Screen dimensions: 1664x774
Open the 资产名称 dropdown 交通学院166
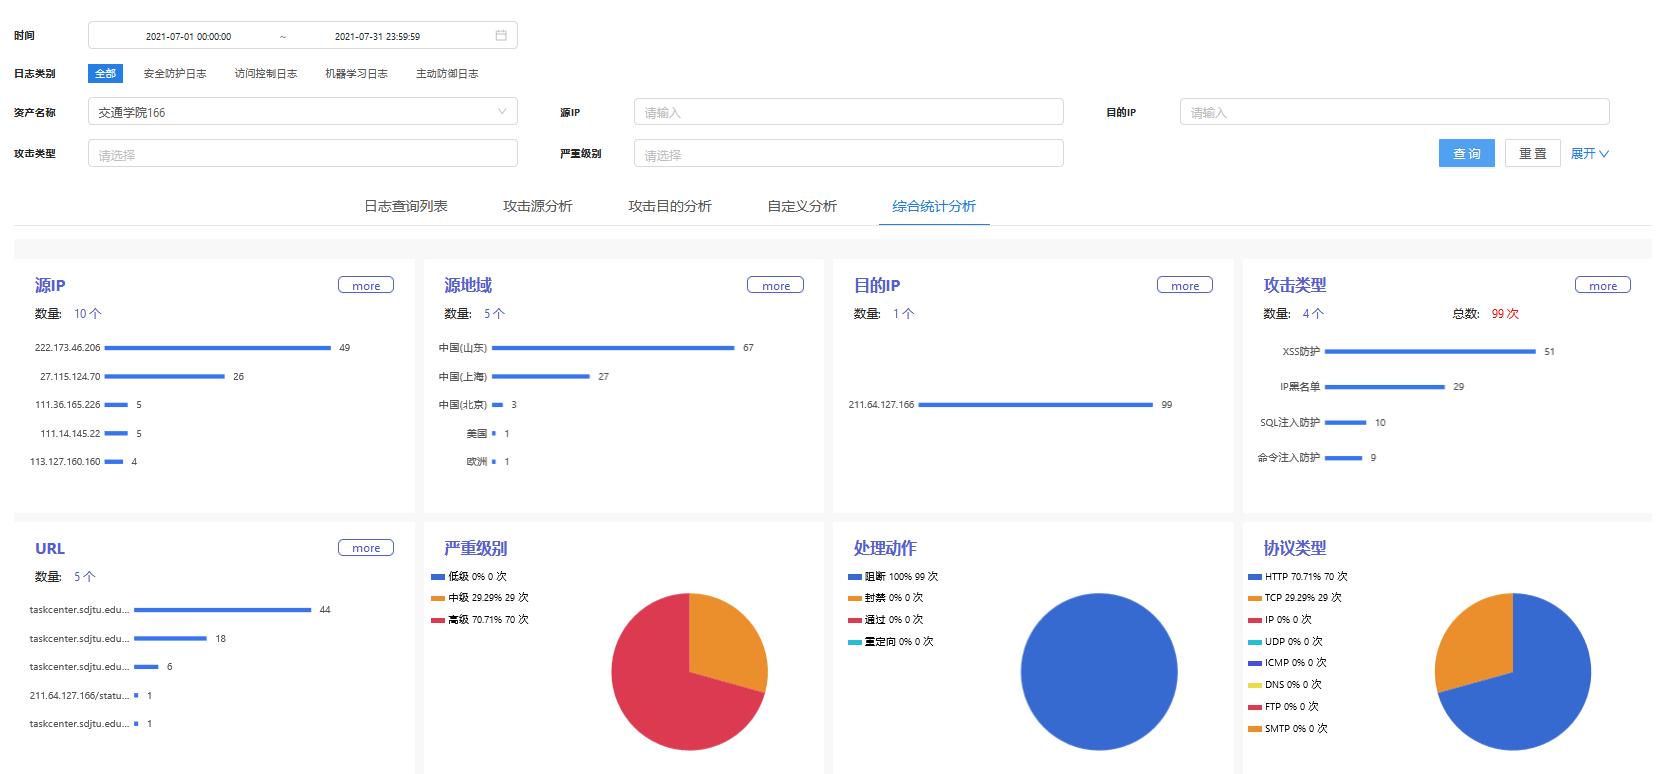click(x=303, y=112)
